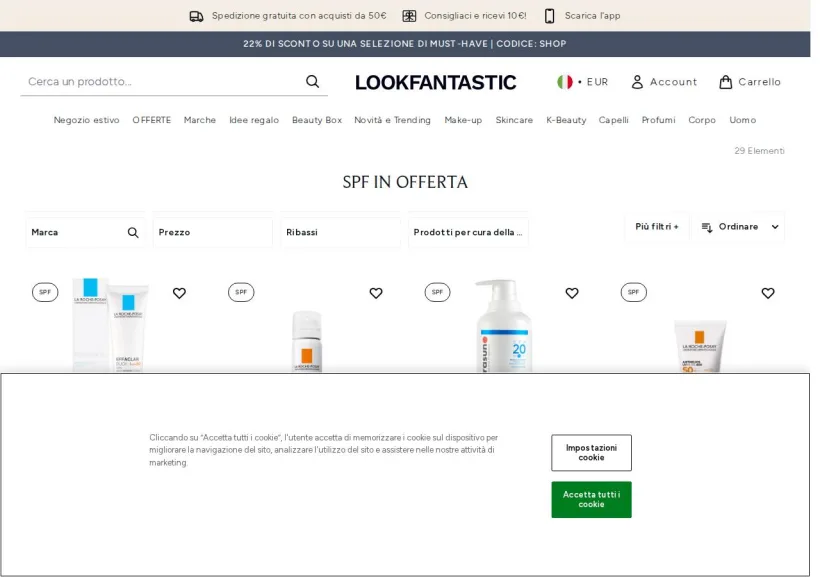The height and width of the screenshot is (577, 820).
Task: Click the Account link text
Action: (674, 82)
